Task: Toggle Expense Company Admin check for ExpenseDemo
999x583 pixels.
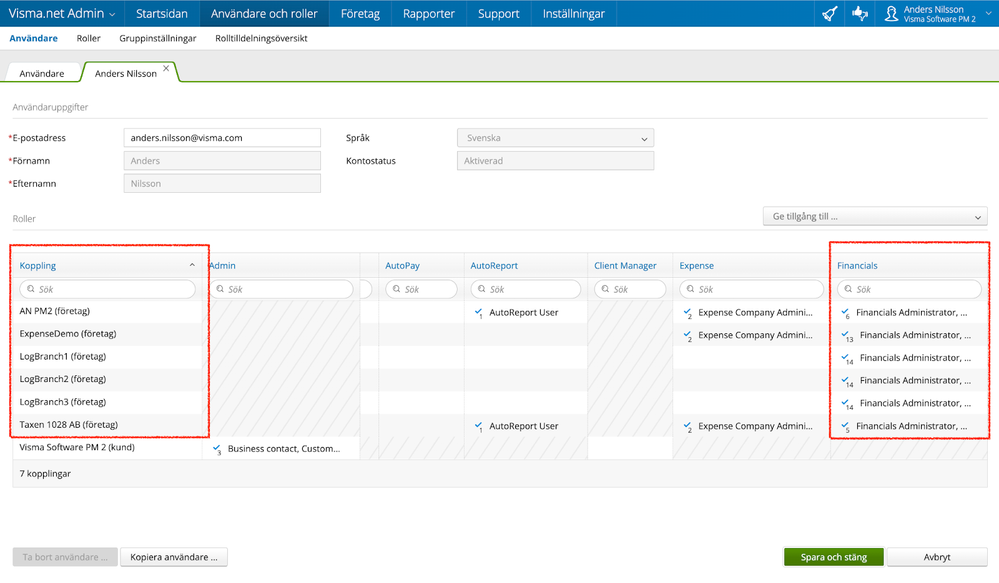Action: point(687,335)
